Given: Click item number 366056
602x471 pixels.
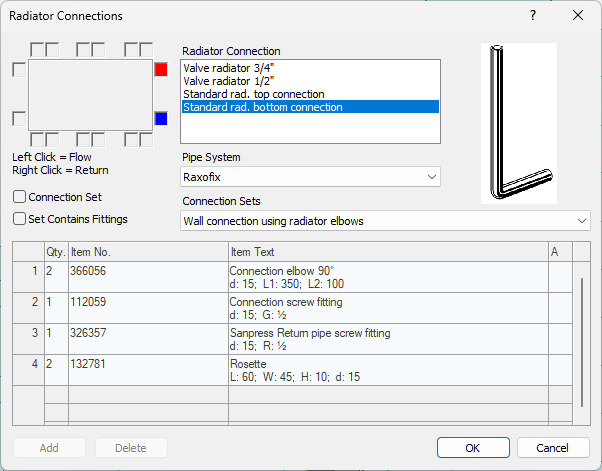Looking at the screenshot, I should 148,277.
